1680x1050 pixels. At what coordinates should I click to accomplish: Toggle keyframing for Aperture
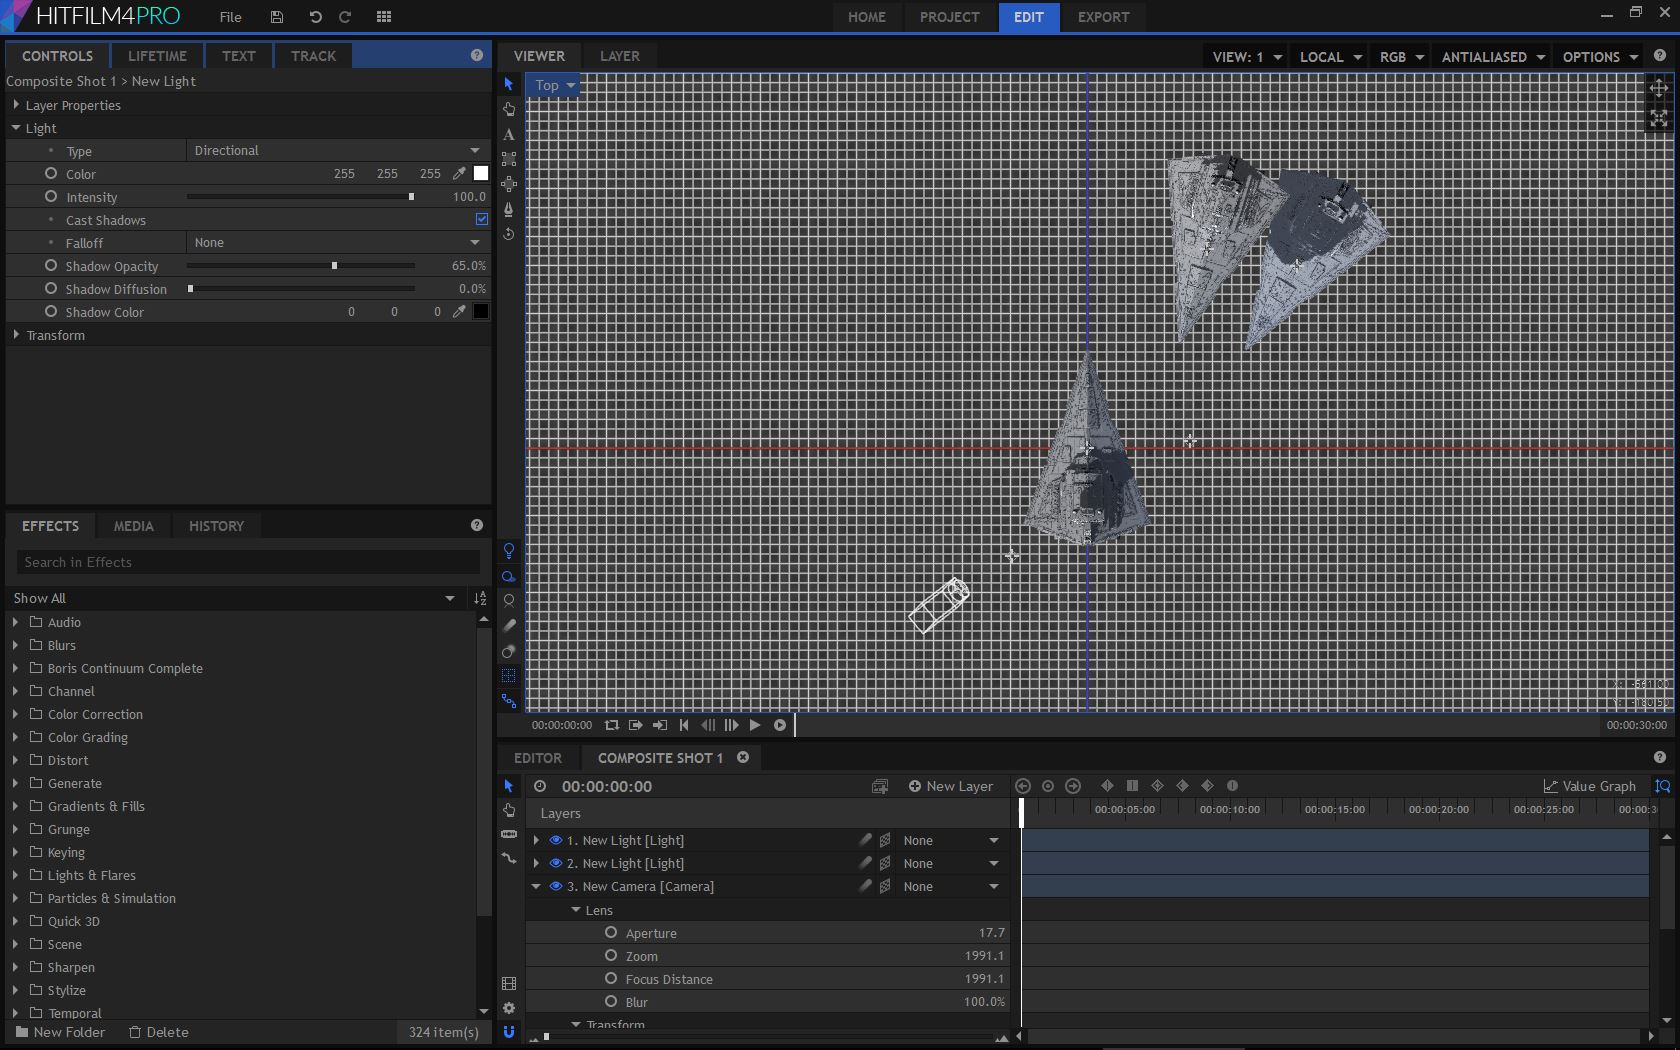coord(611,933)
